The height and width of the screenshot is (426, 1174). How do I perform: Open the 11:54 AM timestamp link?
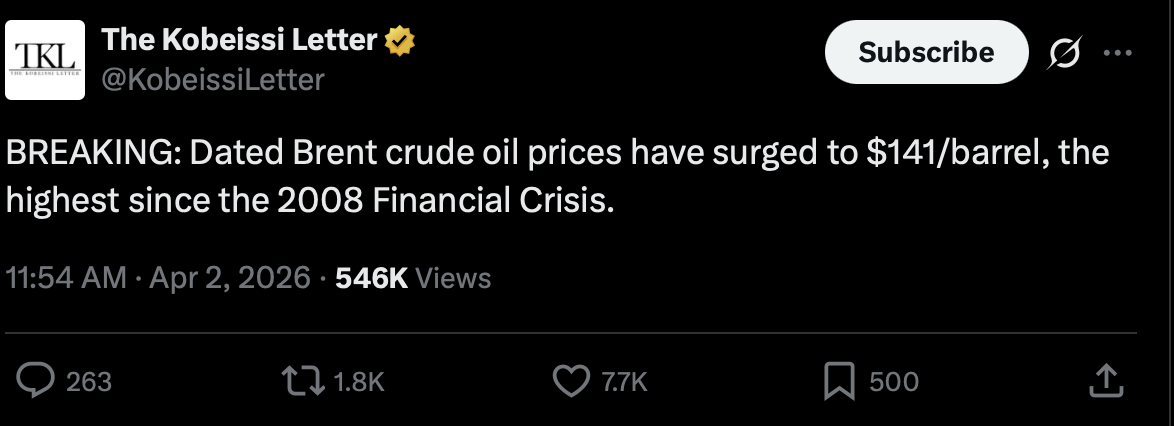point(66,278)
